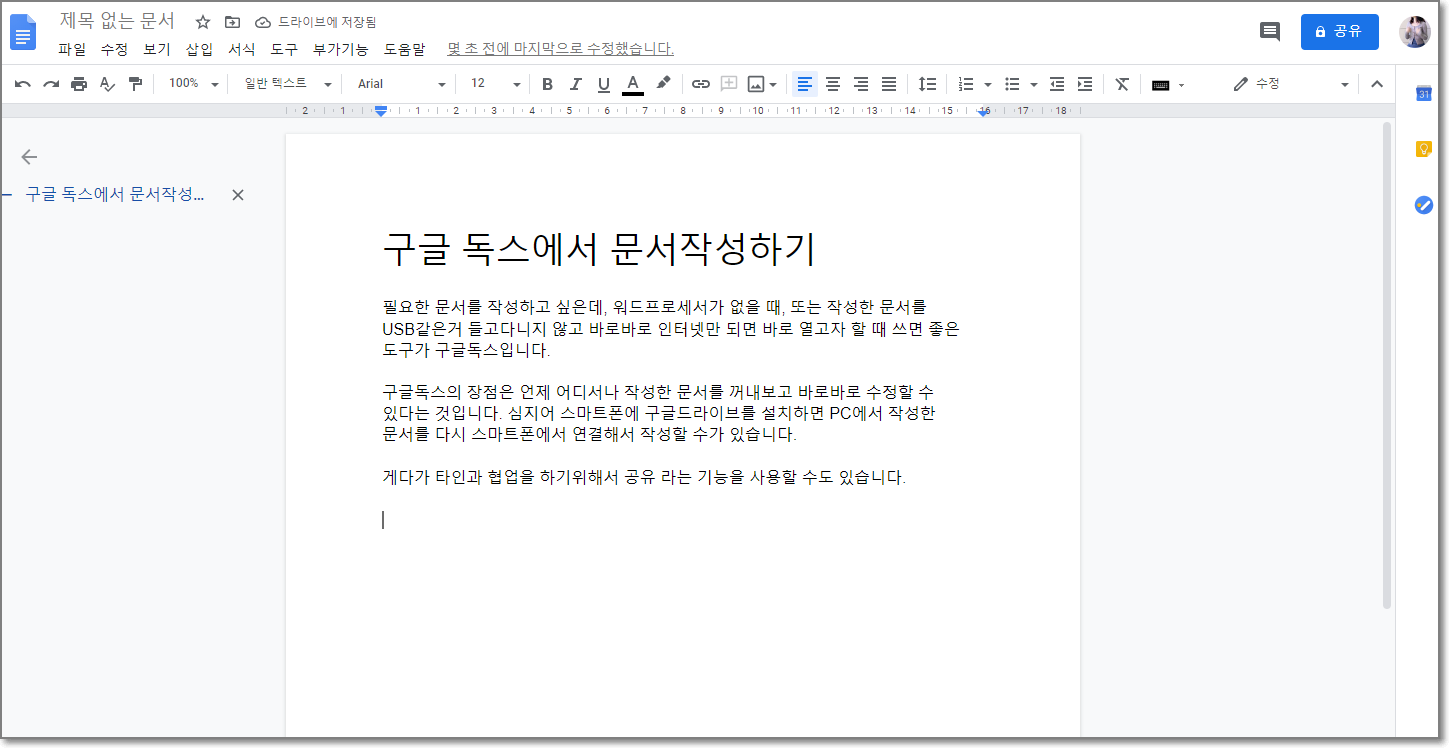The height and width of the screenshot is (748, 1449).
Task: Select justify align
Action: [x=888, y=84]
